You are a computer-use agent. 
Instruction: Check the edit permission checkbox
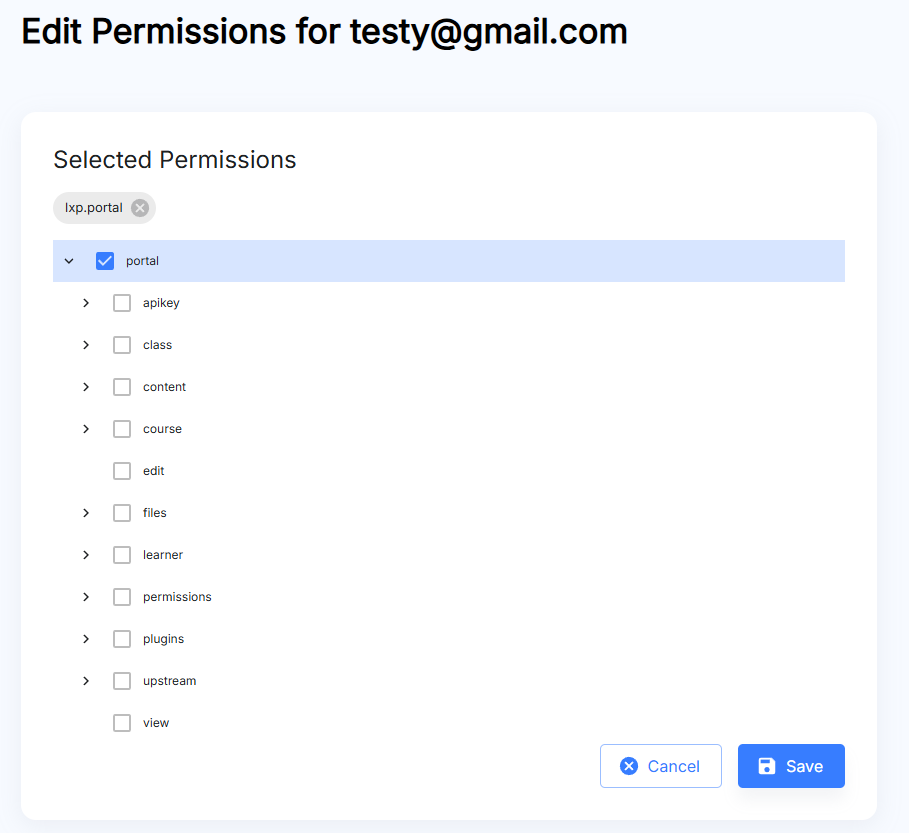tap(122, 471)
